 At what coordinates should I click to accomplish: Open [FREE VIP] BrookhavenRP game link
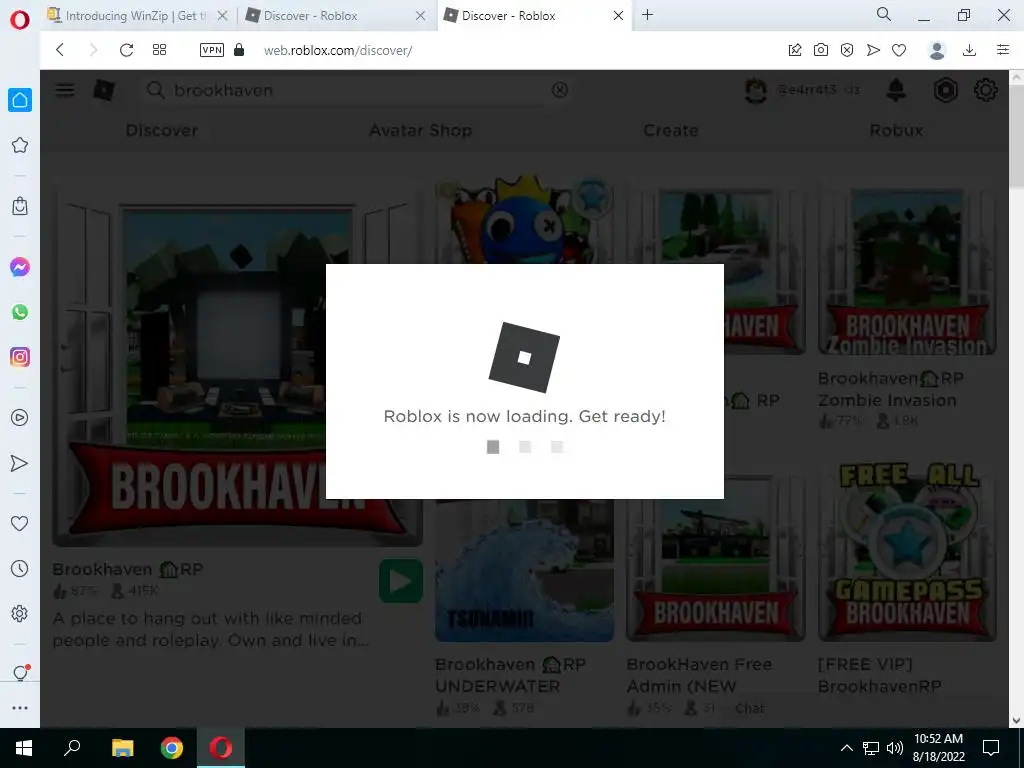click(x=880, y=675)
